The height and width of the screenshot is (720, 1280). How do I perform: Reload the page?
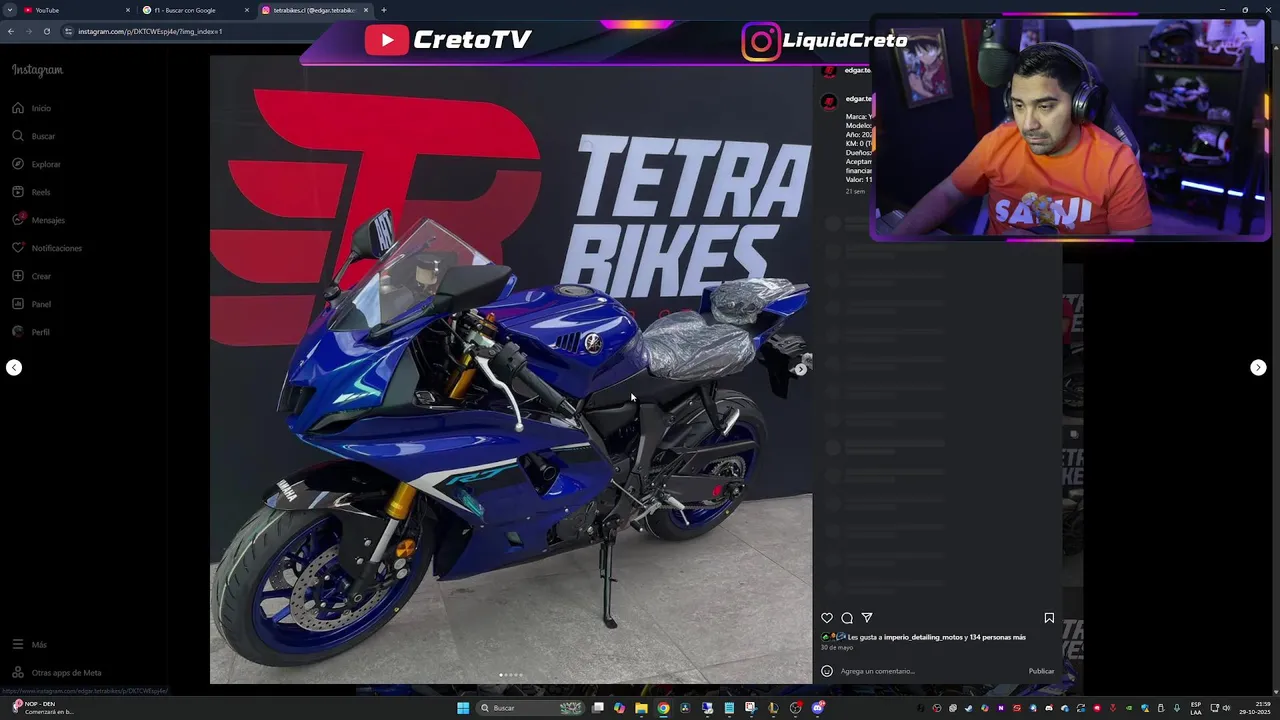[47, 31]
